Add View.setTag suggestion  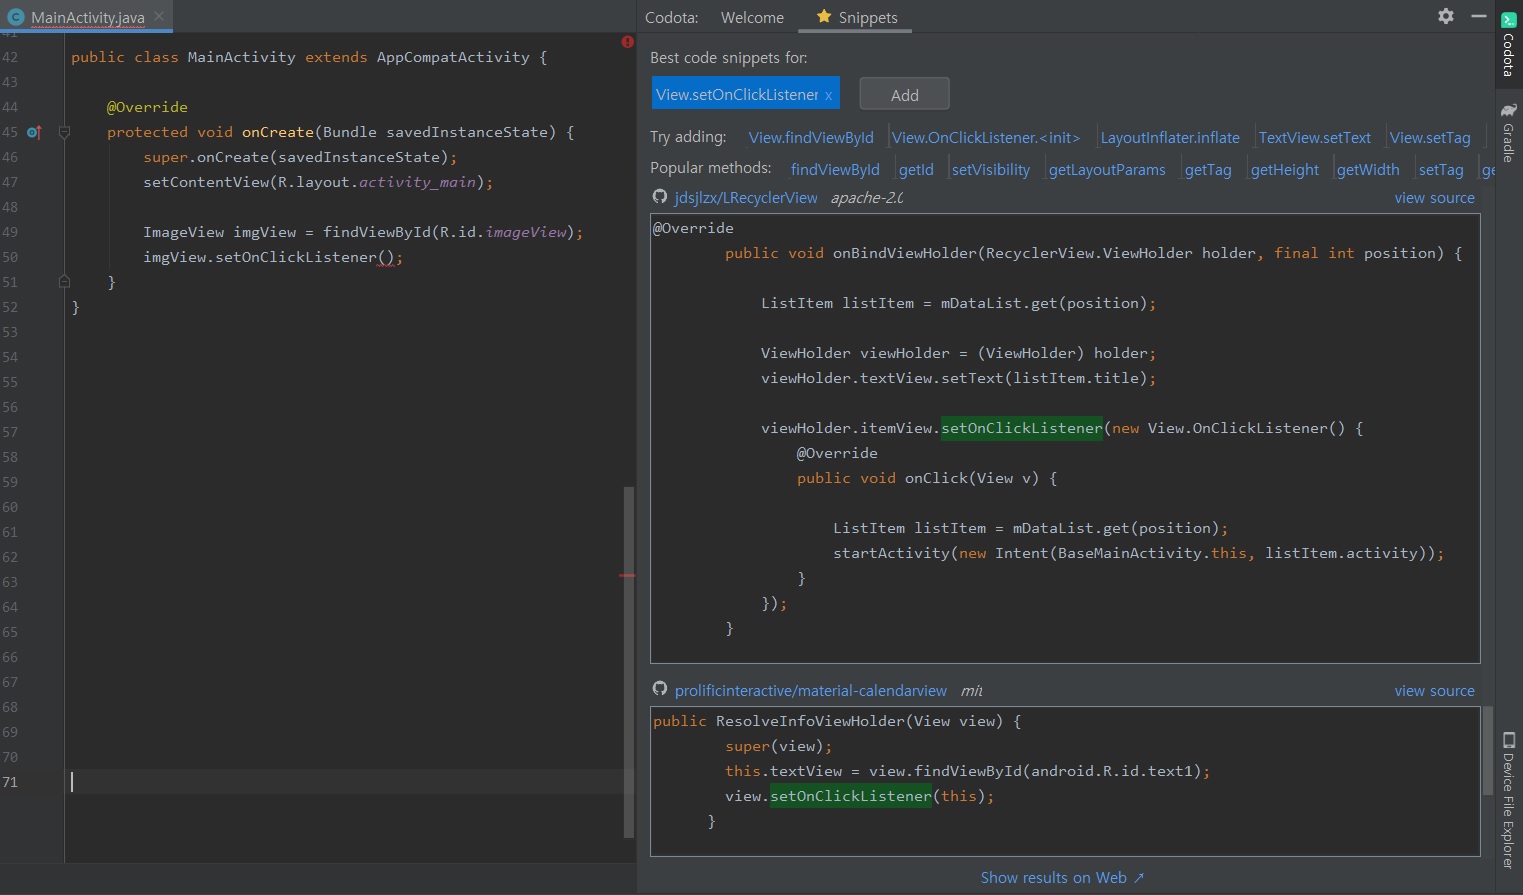(x=1430, y=138)
